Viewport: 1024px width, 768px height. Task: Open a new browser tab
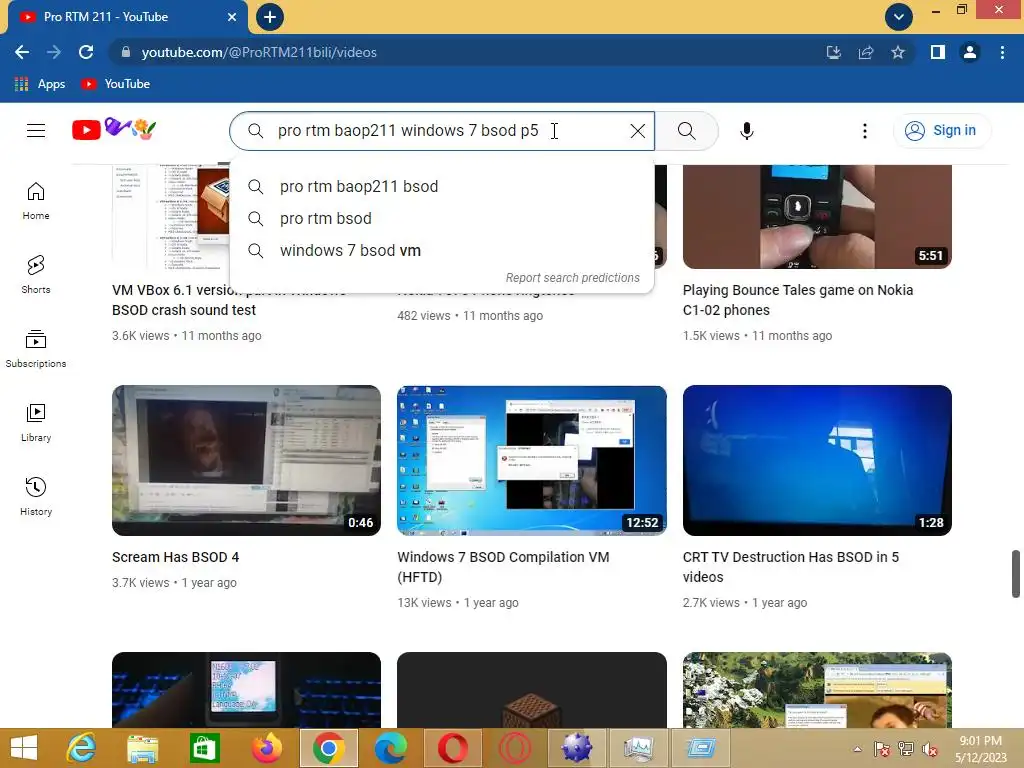[x=270, y=17]
